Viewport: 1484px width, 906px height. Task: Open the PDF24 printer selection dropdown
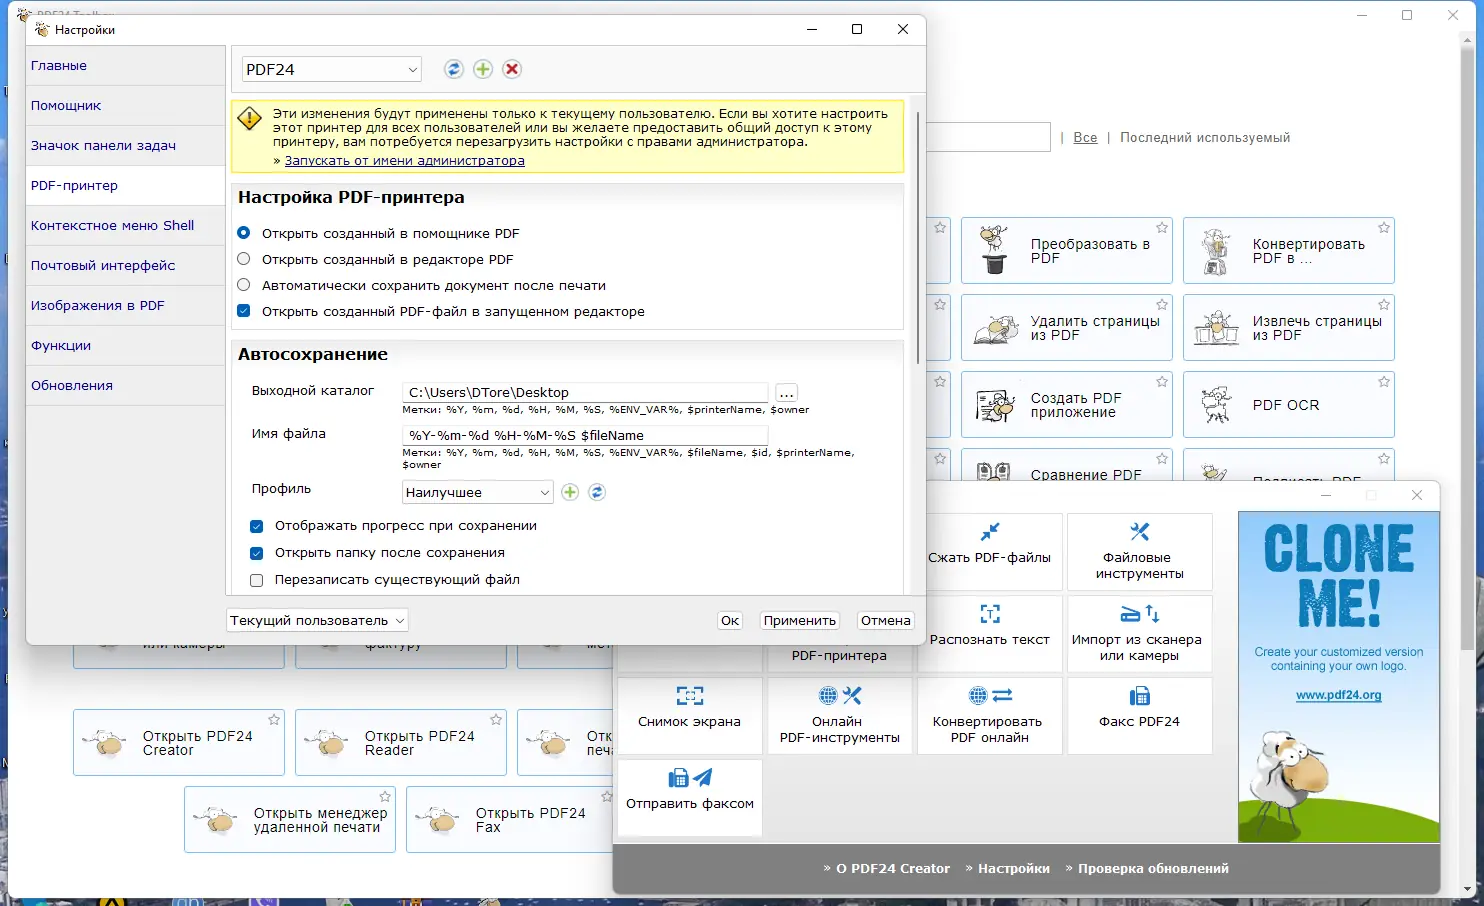coord(331,69)
